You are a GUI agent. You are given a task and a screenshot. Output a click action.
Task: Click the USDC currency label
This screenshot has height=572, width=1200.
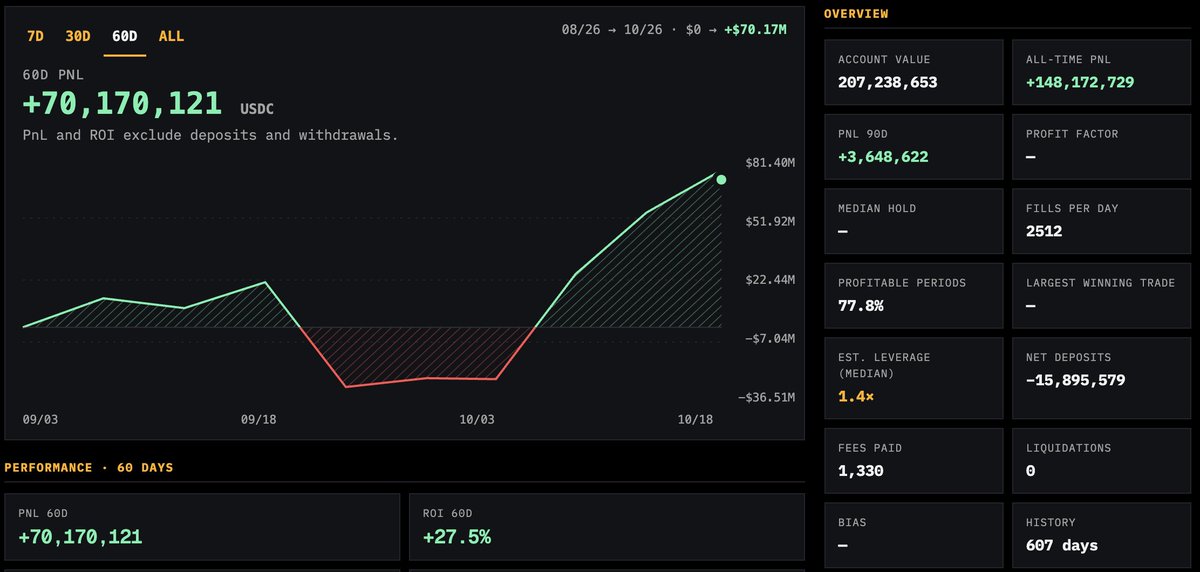(257, 108)
